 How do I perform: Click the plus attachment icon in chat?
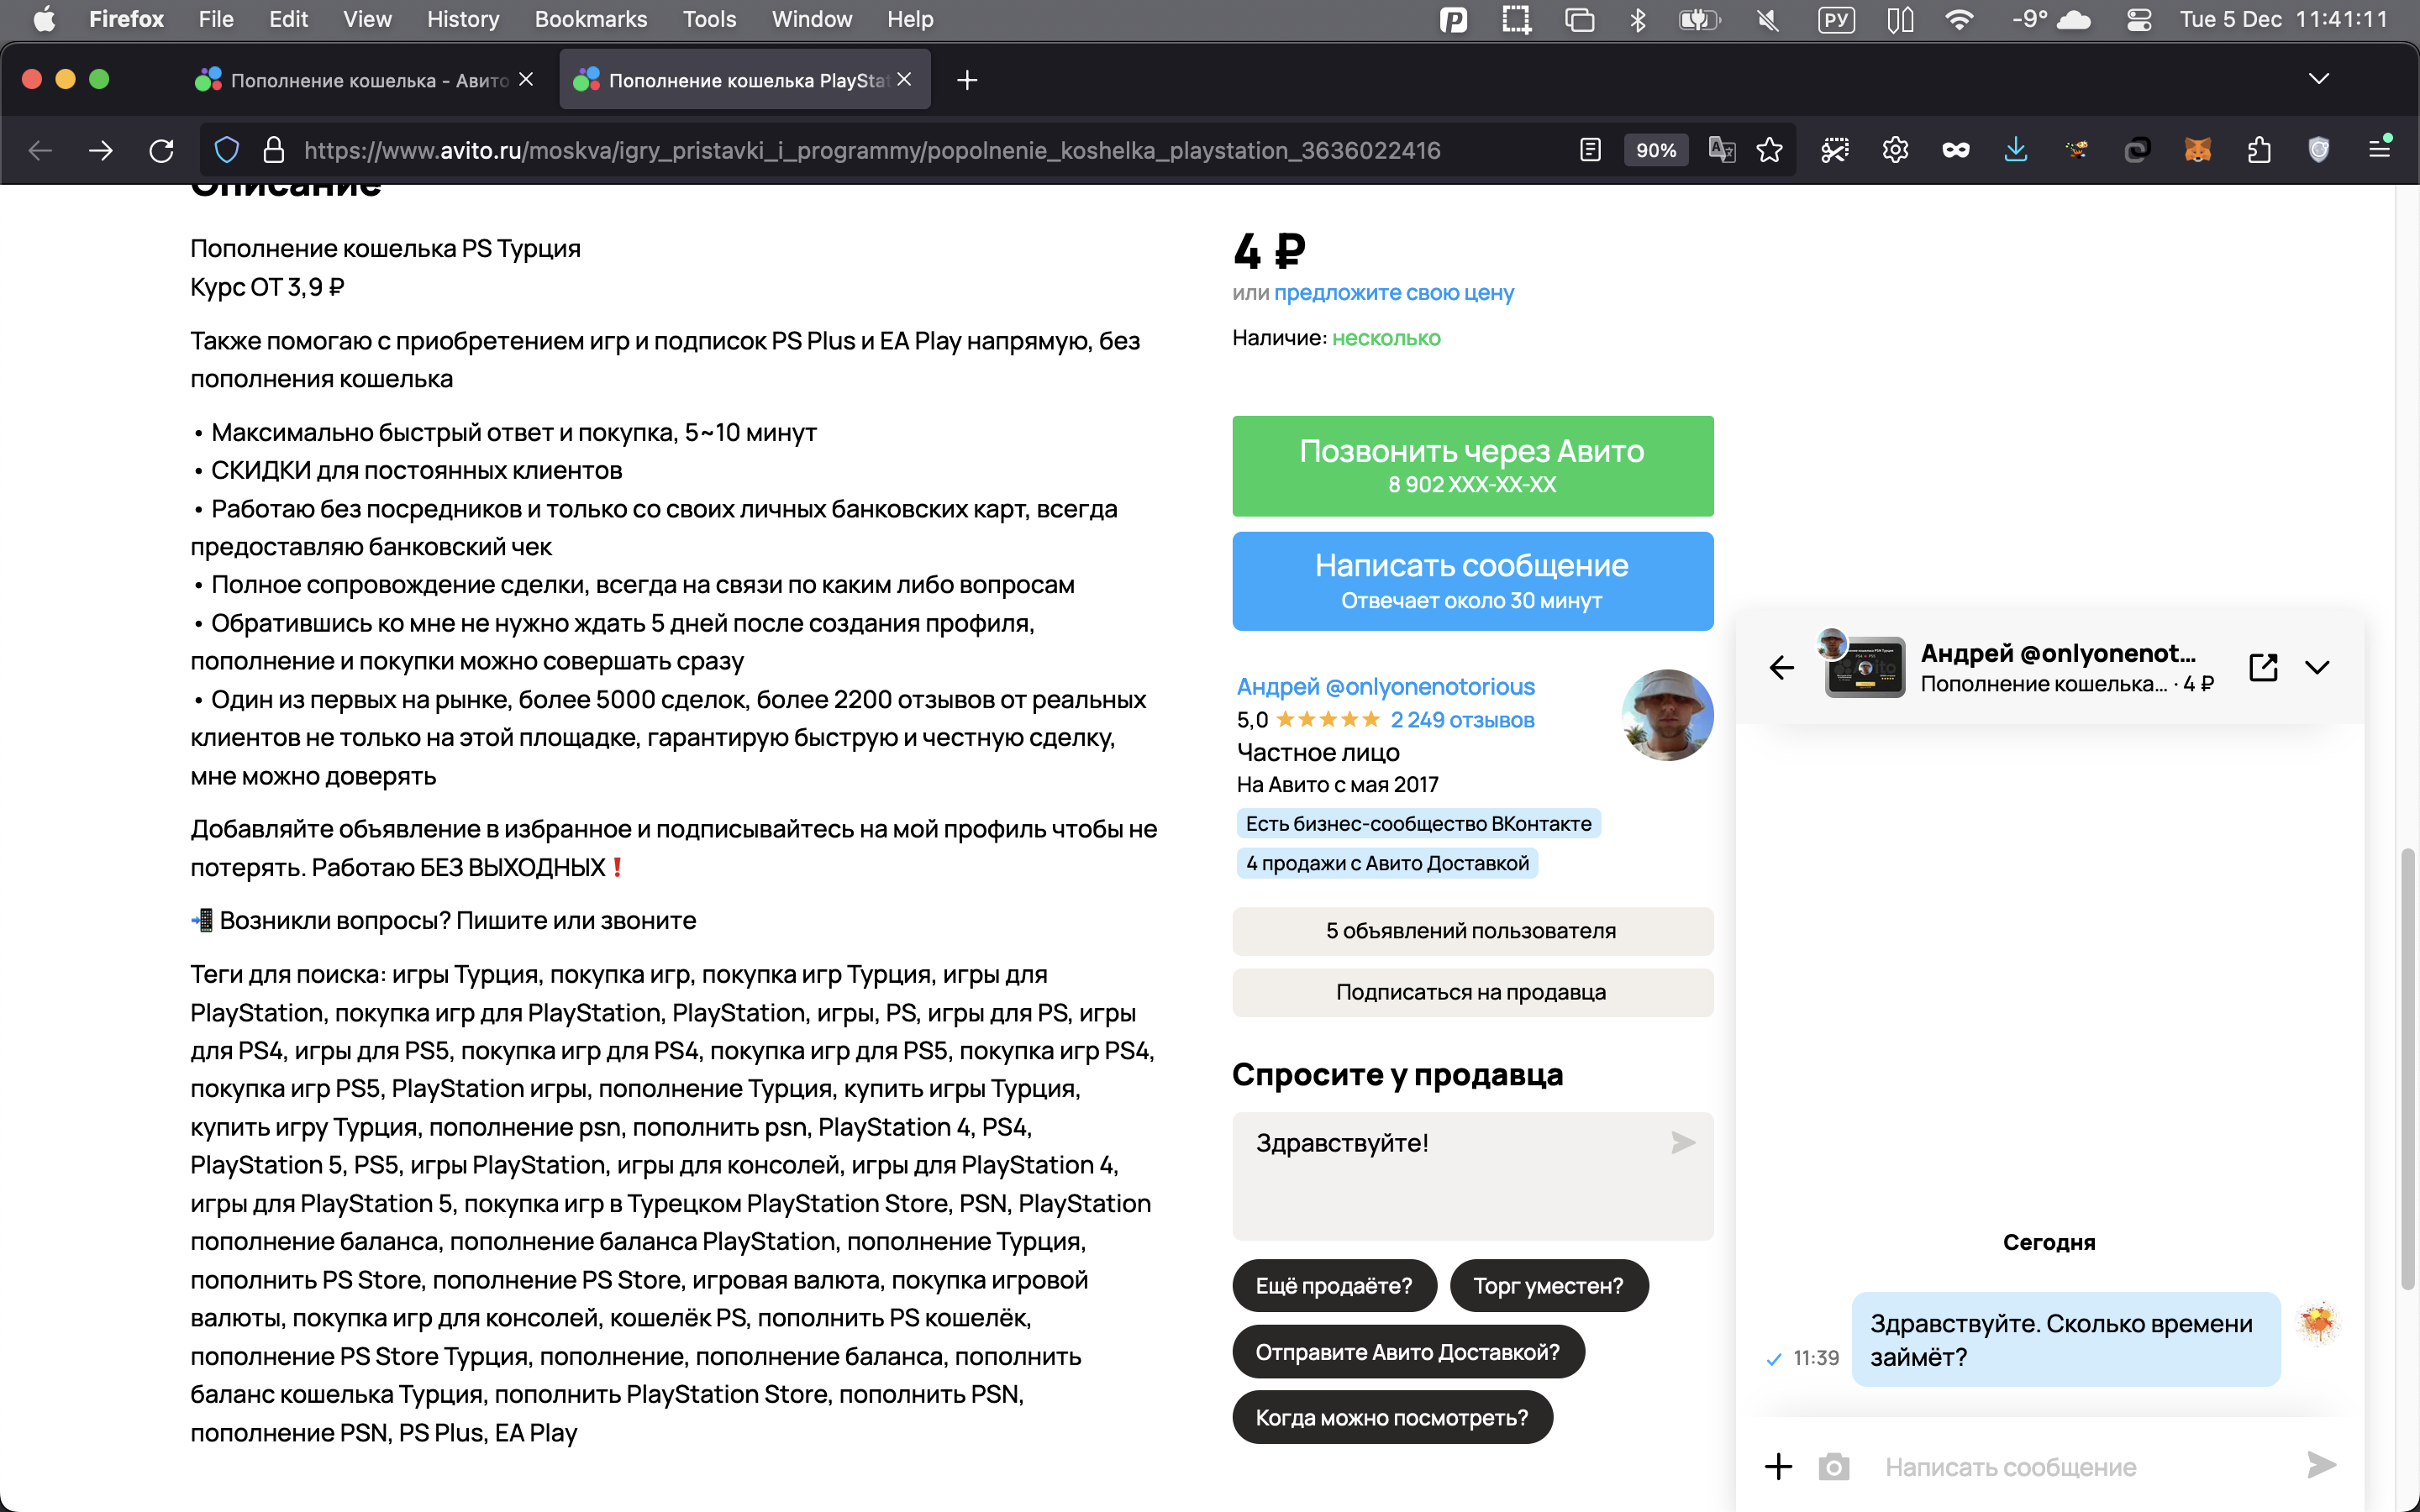point(1778,1466)
